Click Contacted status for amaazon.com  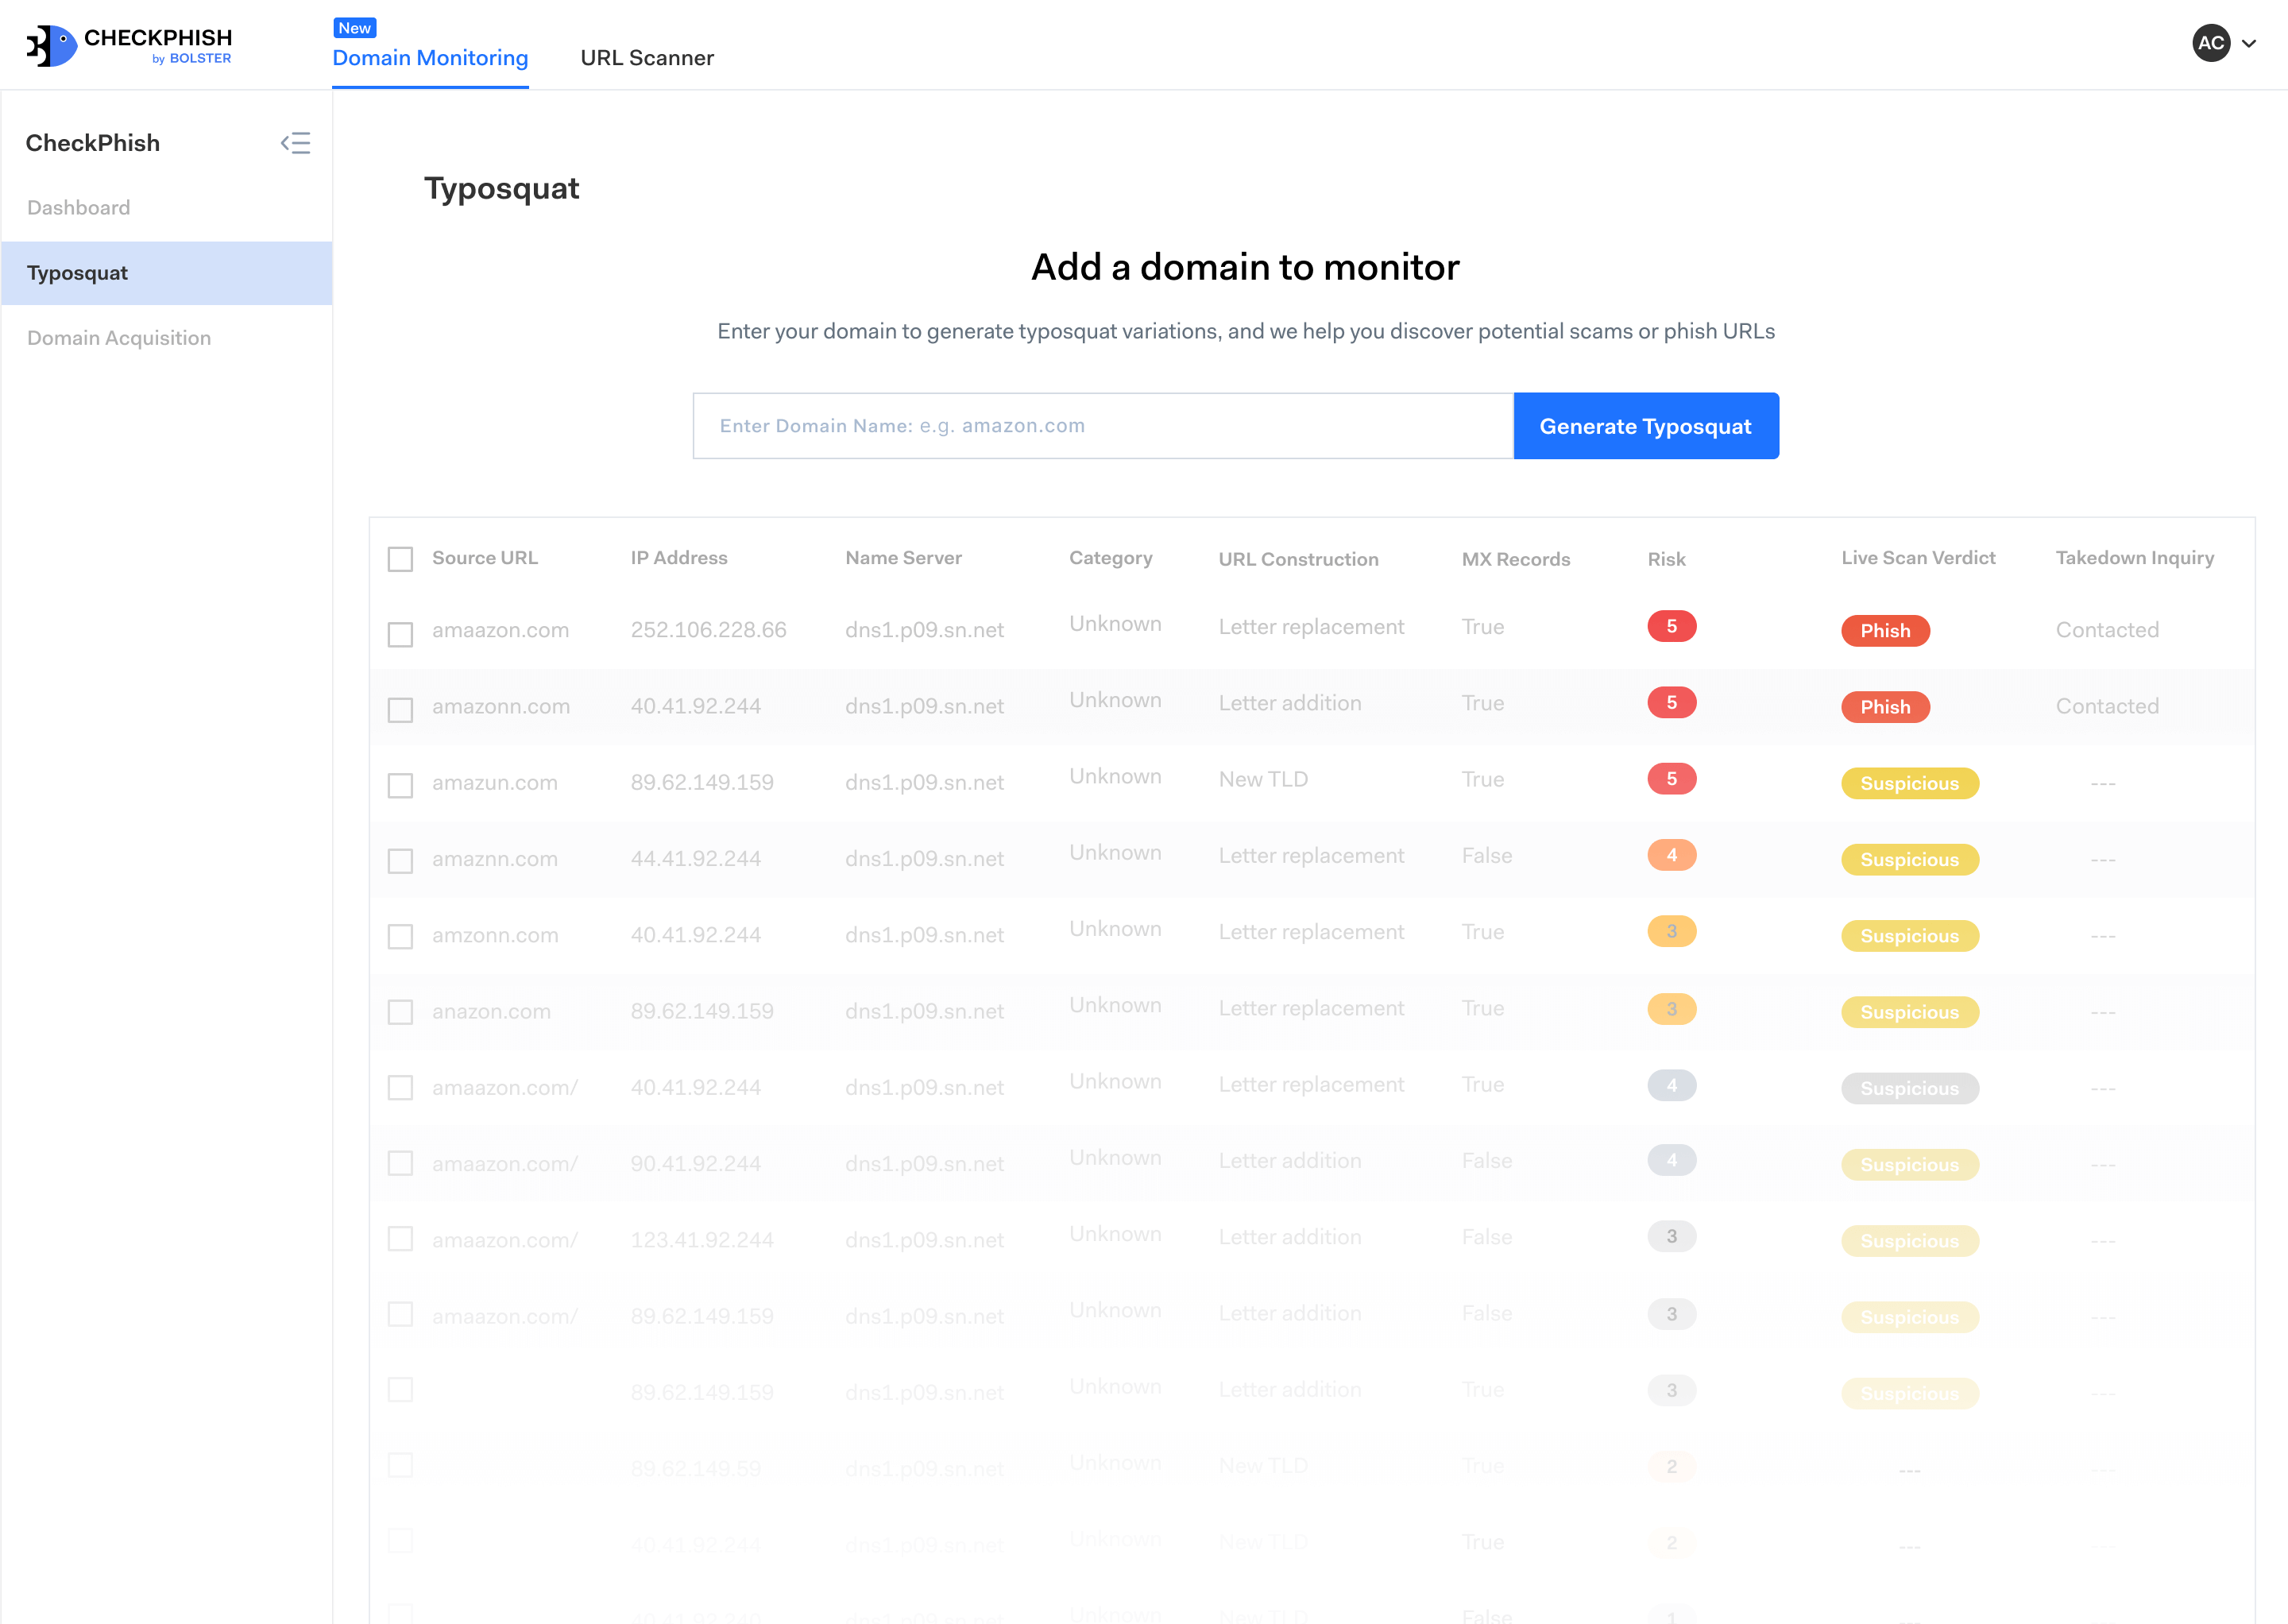point(2107,630)
